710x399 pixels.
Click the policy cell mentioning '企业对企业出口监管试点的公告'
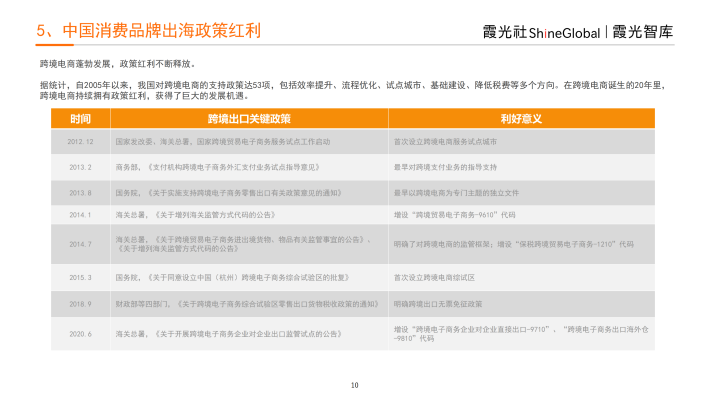pos(249,334)
